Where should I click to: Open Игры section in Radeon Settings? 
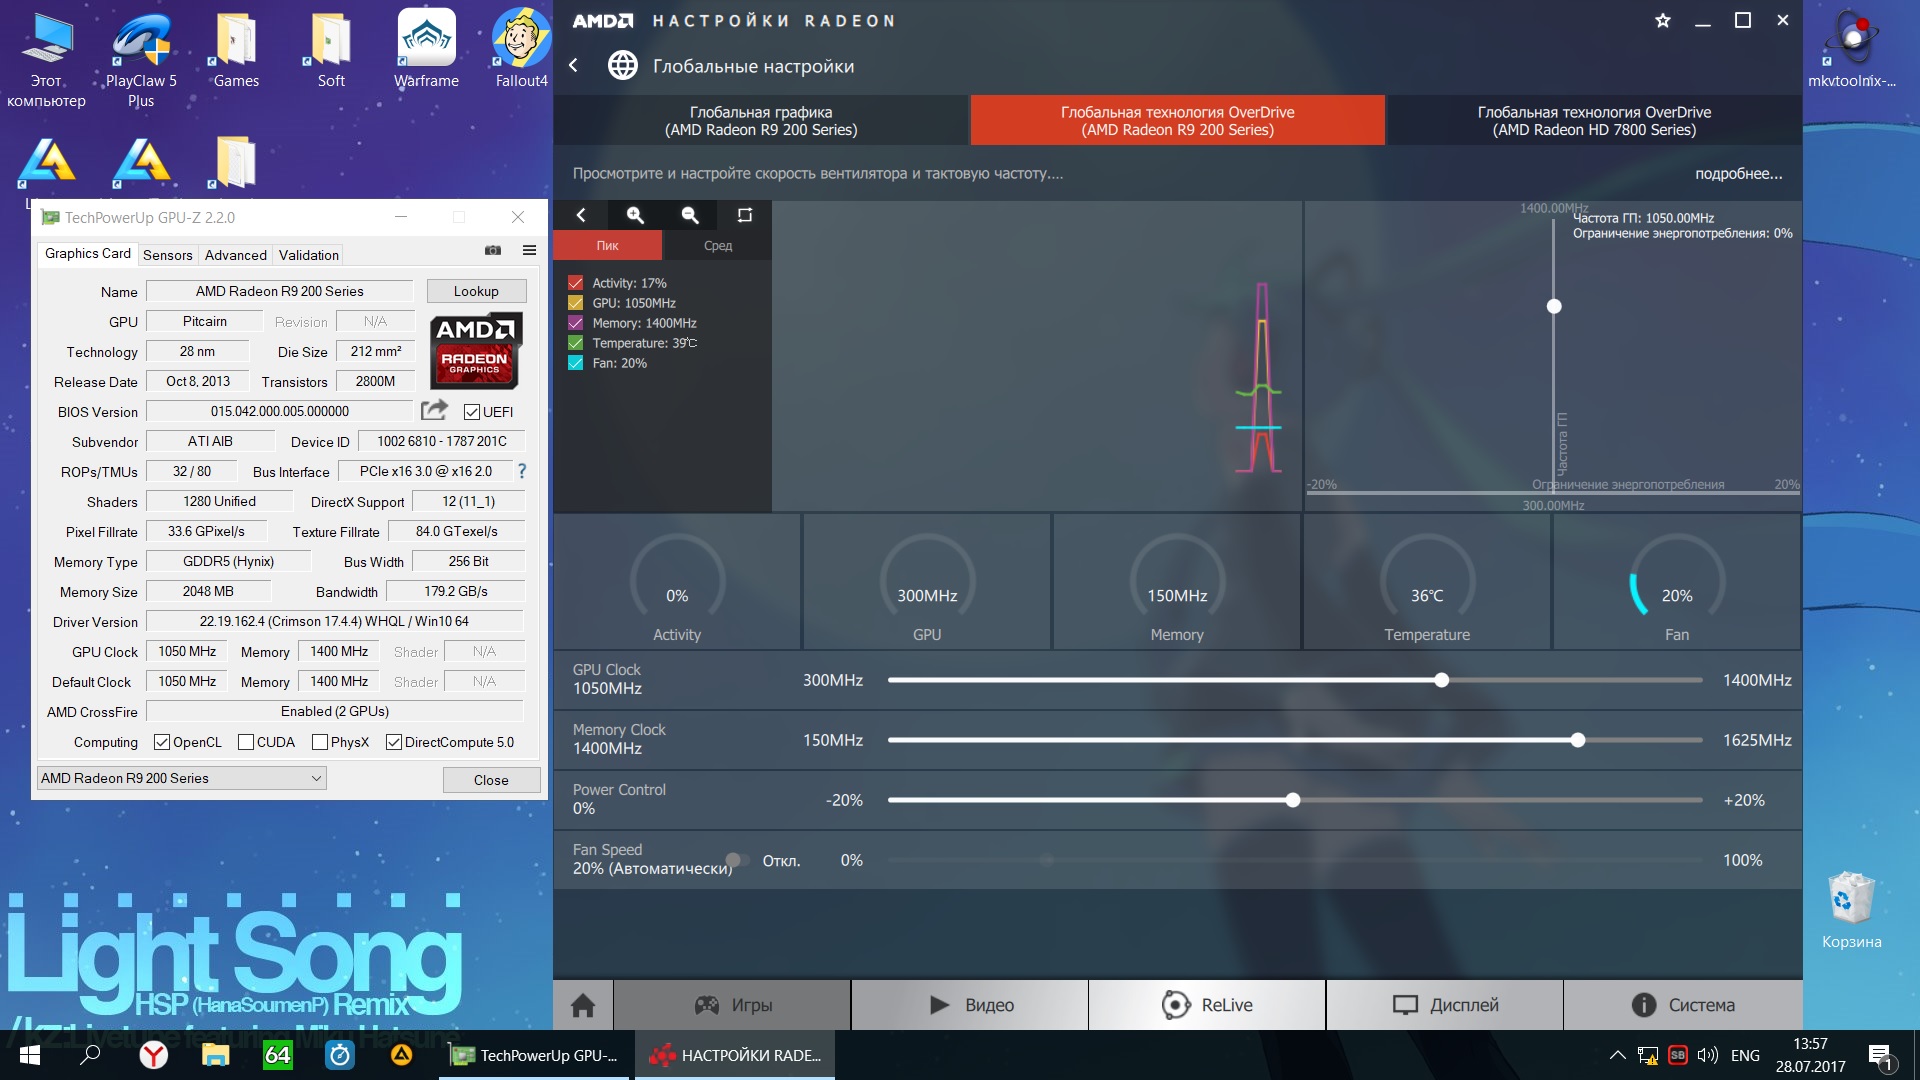click(x=732, y=1005)
